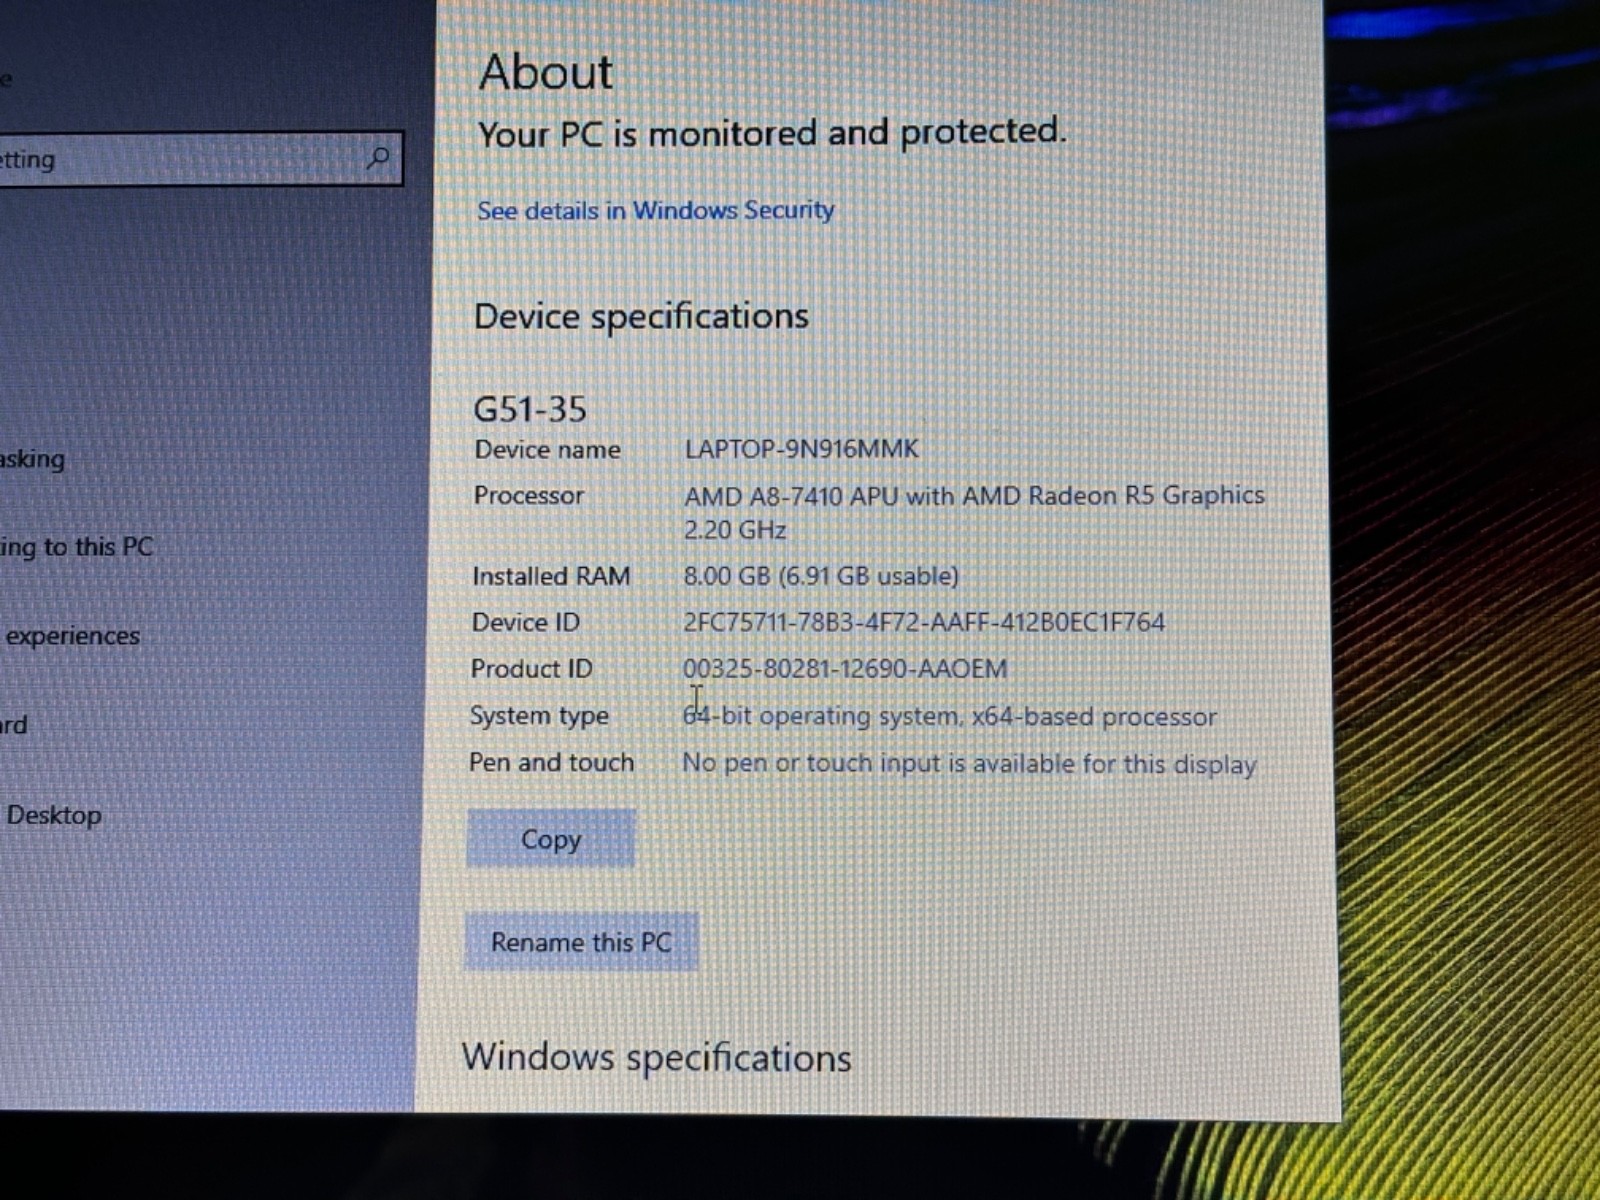The height and width of the screenshot is (1200, 1600).
Task: Open the Shared experiences sidebar item
Action: 72,636
